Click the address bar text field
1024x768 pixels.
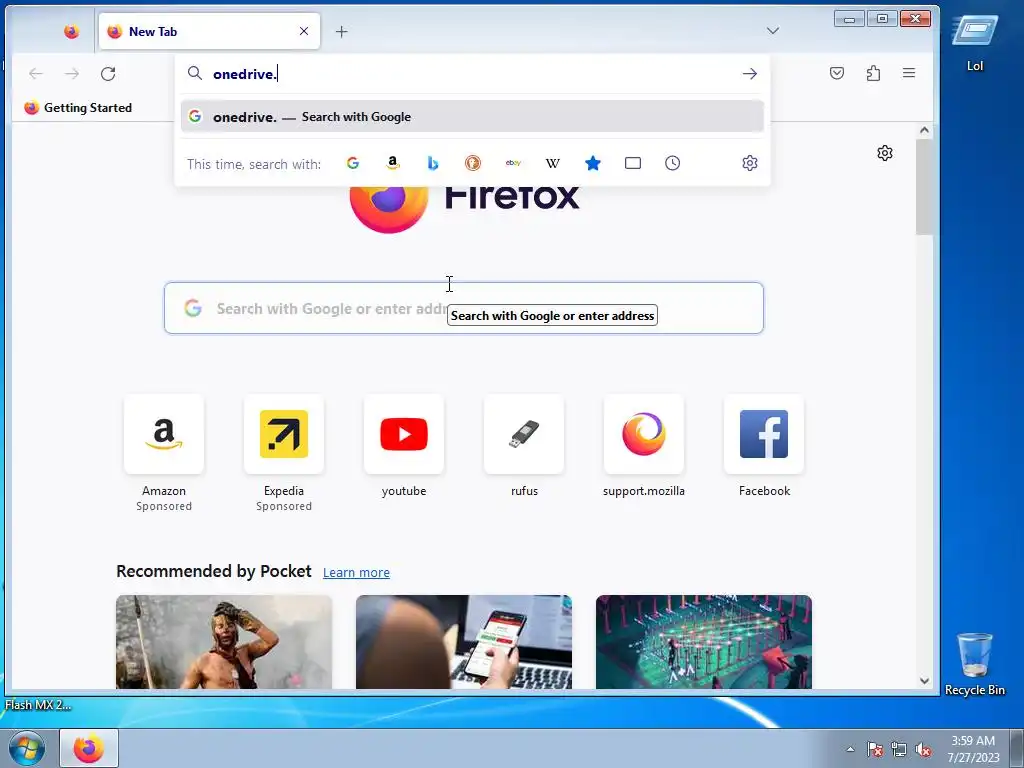point(473,74)
